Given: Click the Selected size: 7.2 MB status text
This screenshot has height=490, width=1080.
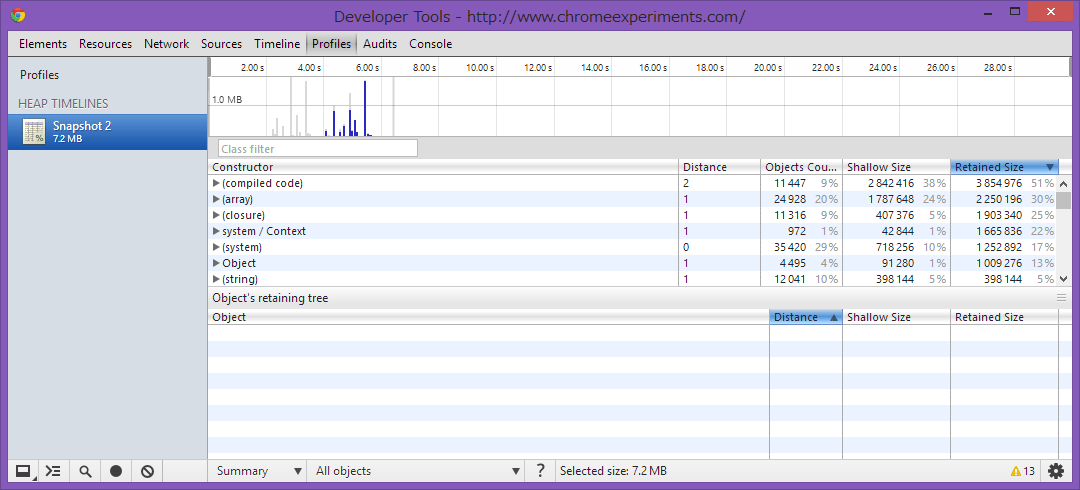Looking at the screenshot, I should point(613,471).
